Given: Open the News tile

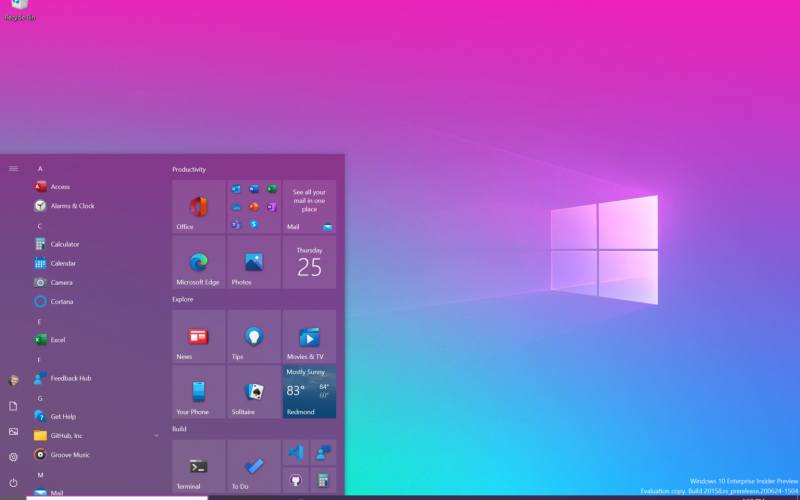Looking at the screenshot, I should (199, 337).
